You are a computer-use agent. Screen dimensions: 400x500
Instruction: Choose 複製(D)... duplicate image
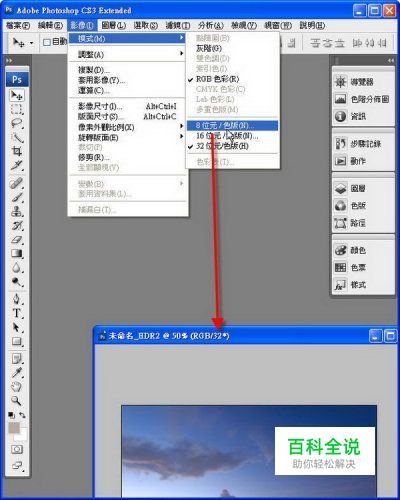(x=127, y=70)
